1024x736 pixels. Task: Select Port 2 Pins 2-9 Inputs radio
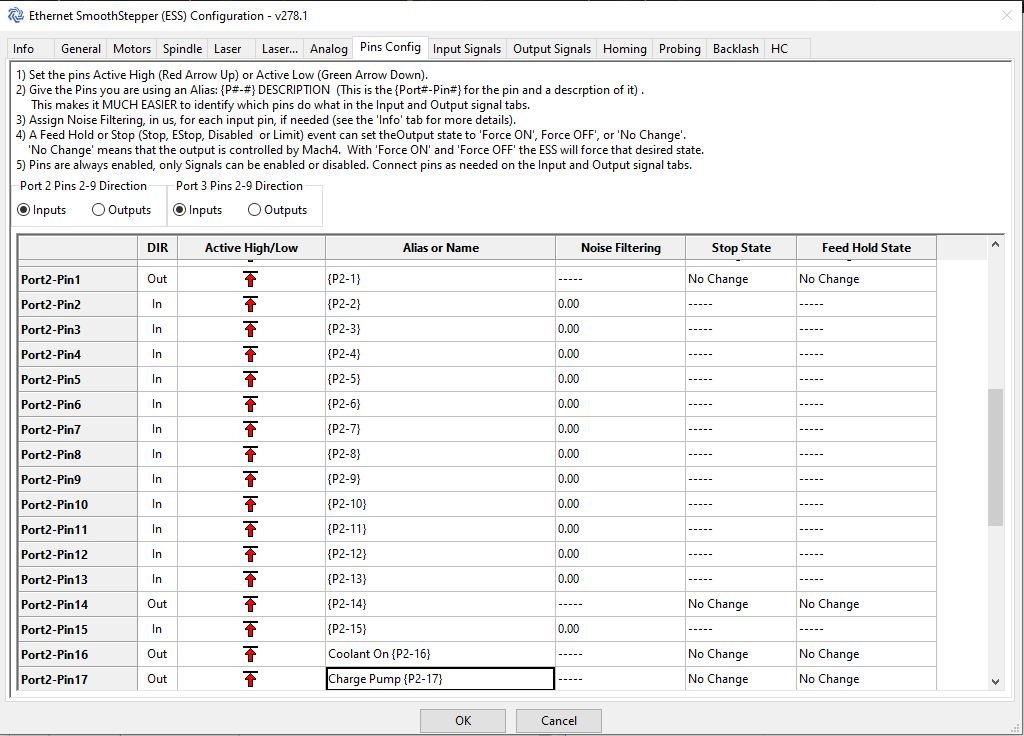pyautogui.click(x=24, y=210)
